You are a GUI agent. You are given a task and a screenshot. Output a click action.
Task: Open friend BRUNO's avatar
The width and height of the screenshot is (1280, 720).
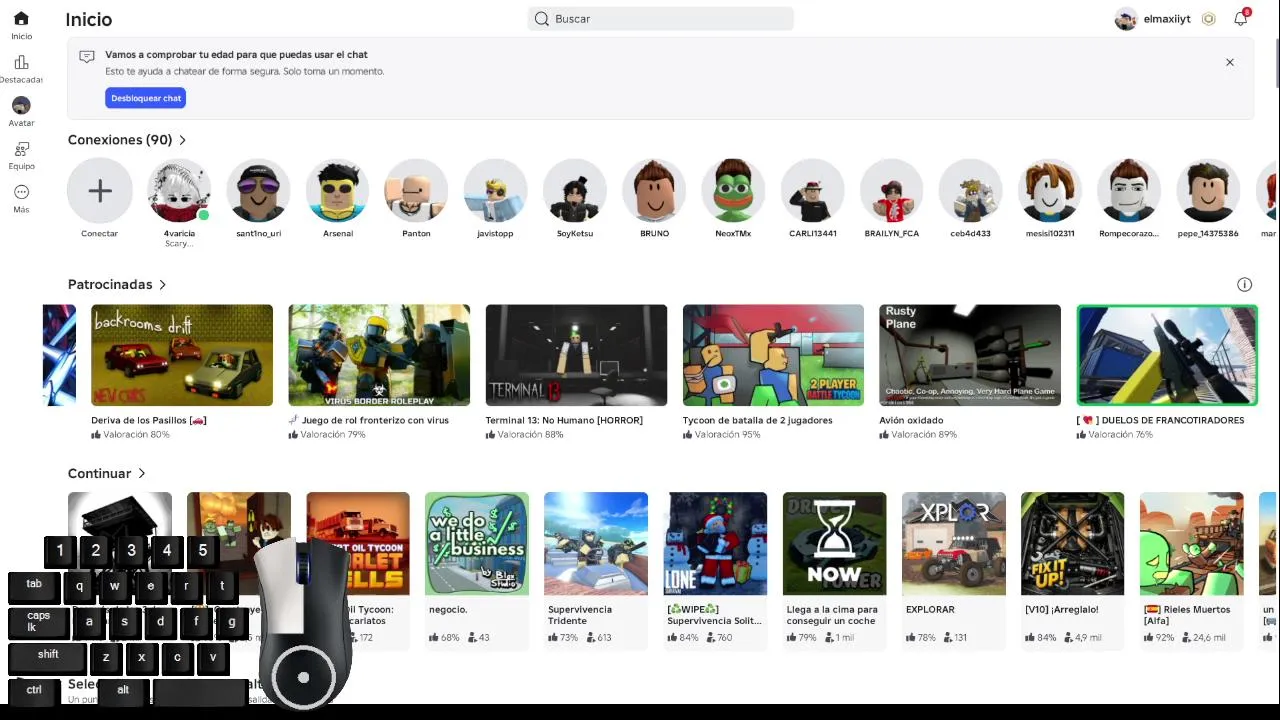point(654,190)
